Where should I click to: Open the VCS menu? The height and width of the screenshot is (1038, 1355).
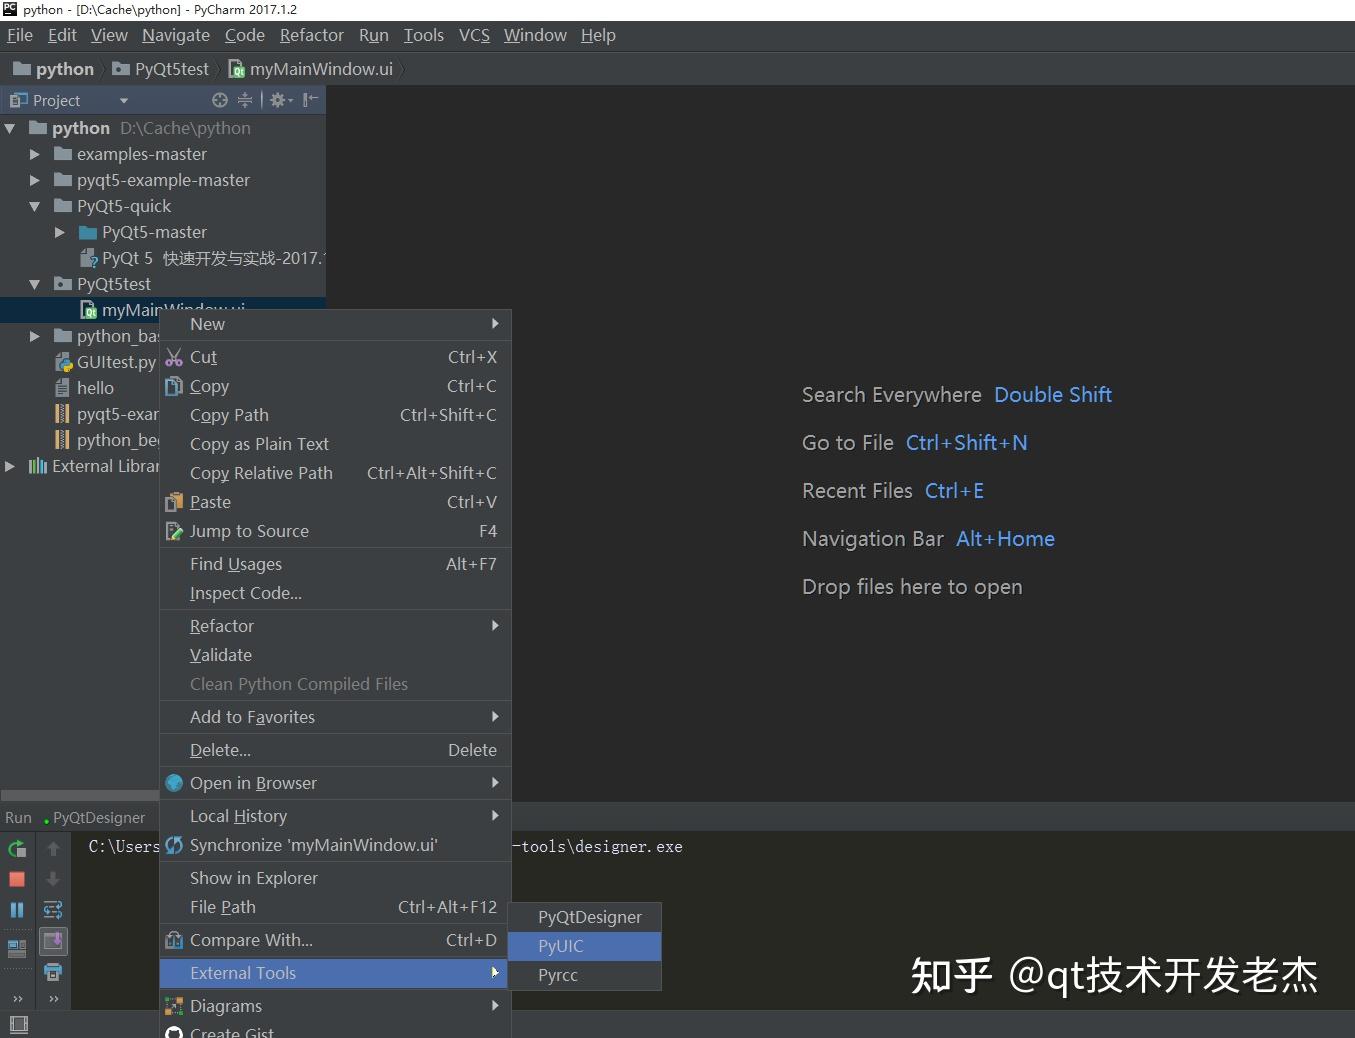coord(473,35)
